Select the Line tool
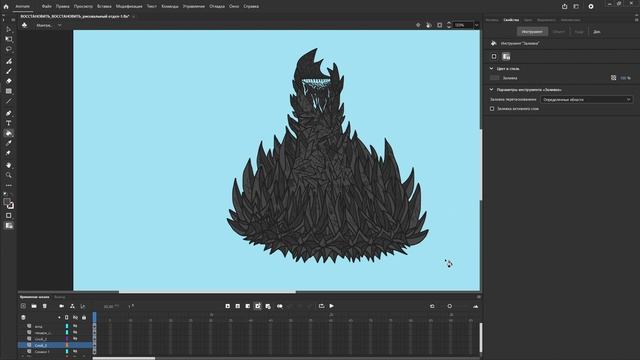Viewport: 640px width, 360px height. pos(9,101)
